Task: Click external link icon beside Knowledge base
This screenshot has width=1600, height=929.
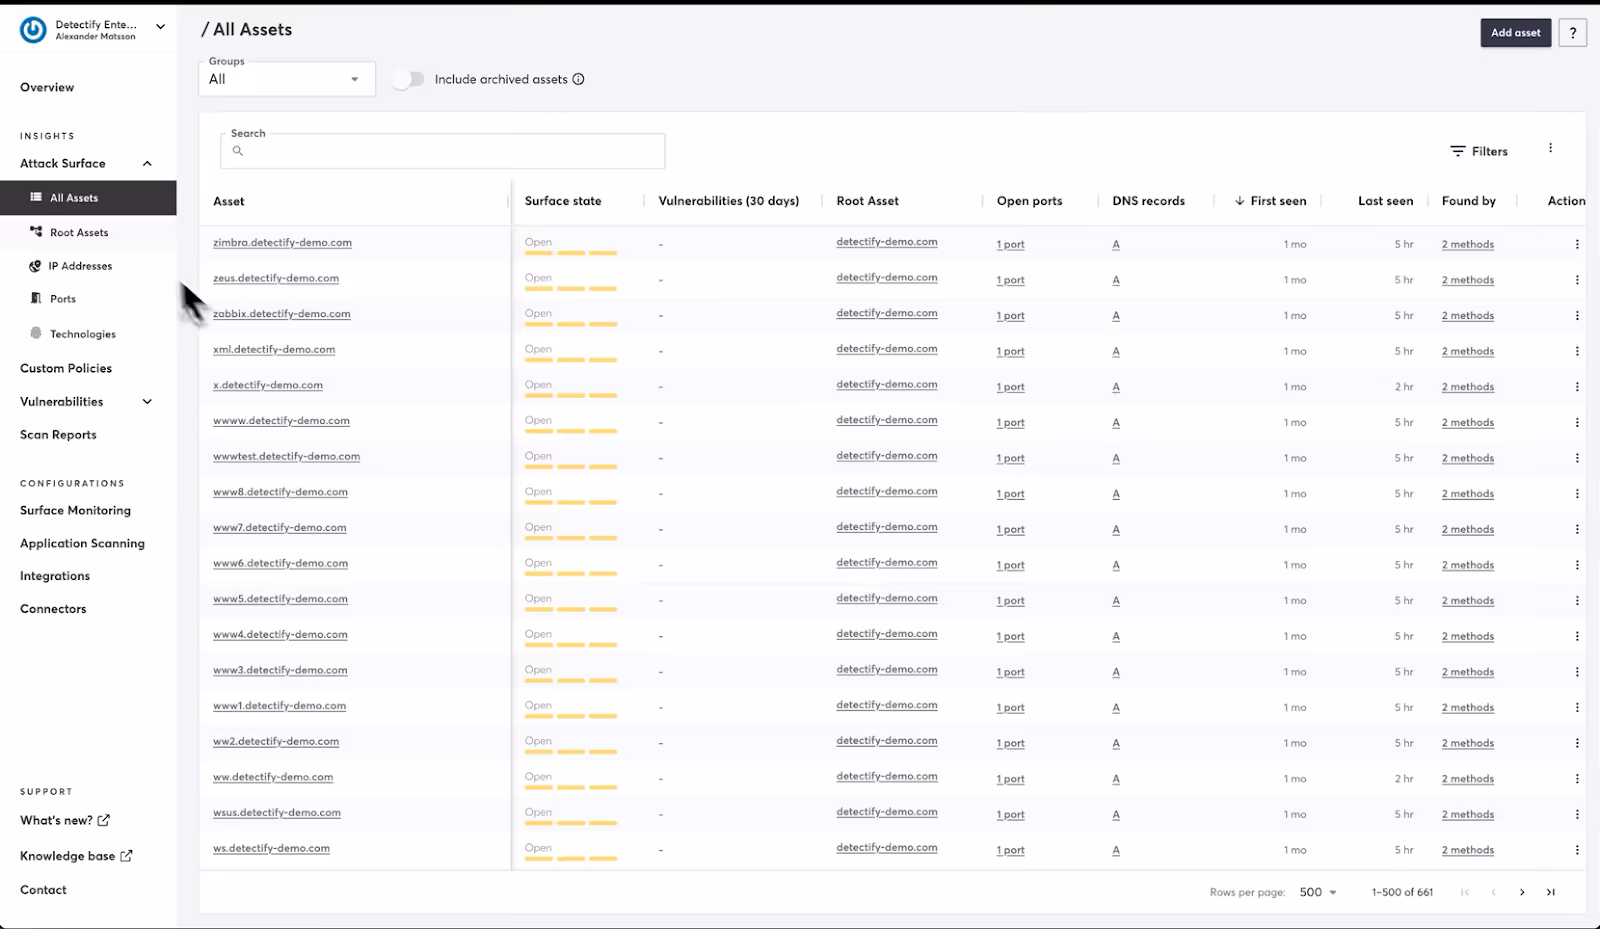Action: pyautogui.click(x=126, y=856)
